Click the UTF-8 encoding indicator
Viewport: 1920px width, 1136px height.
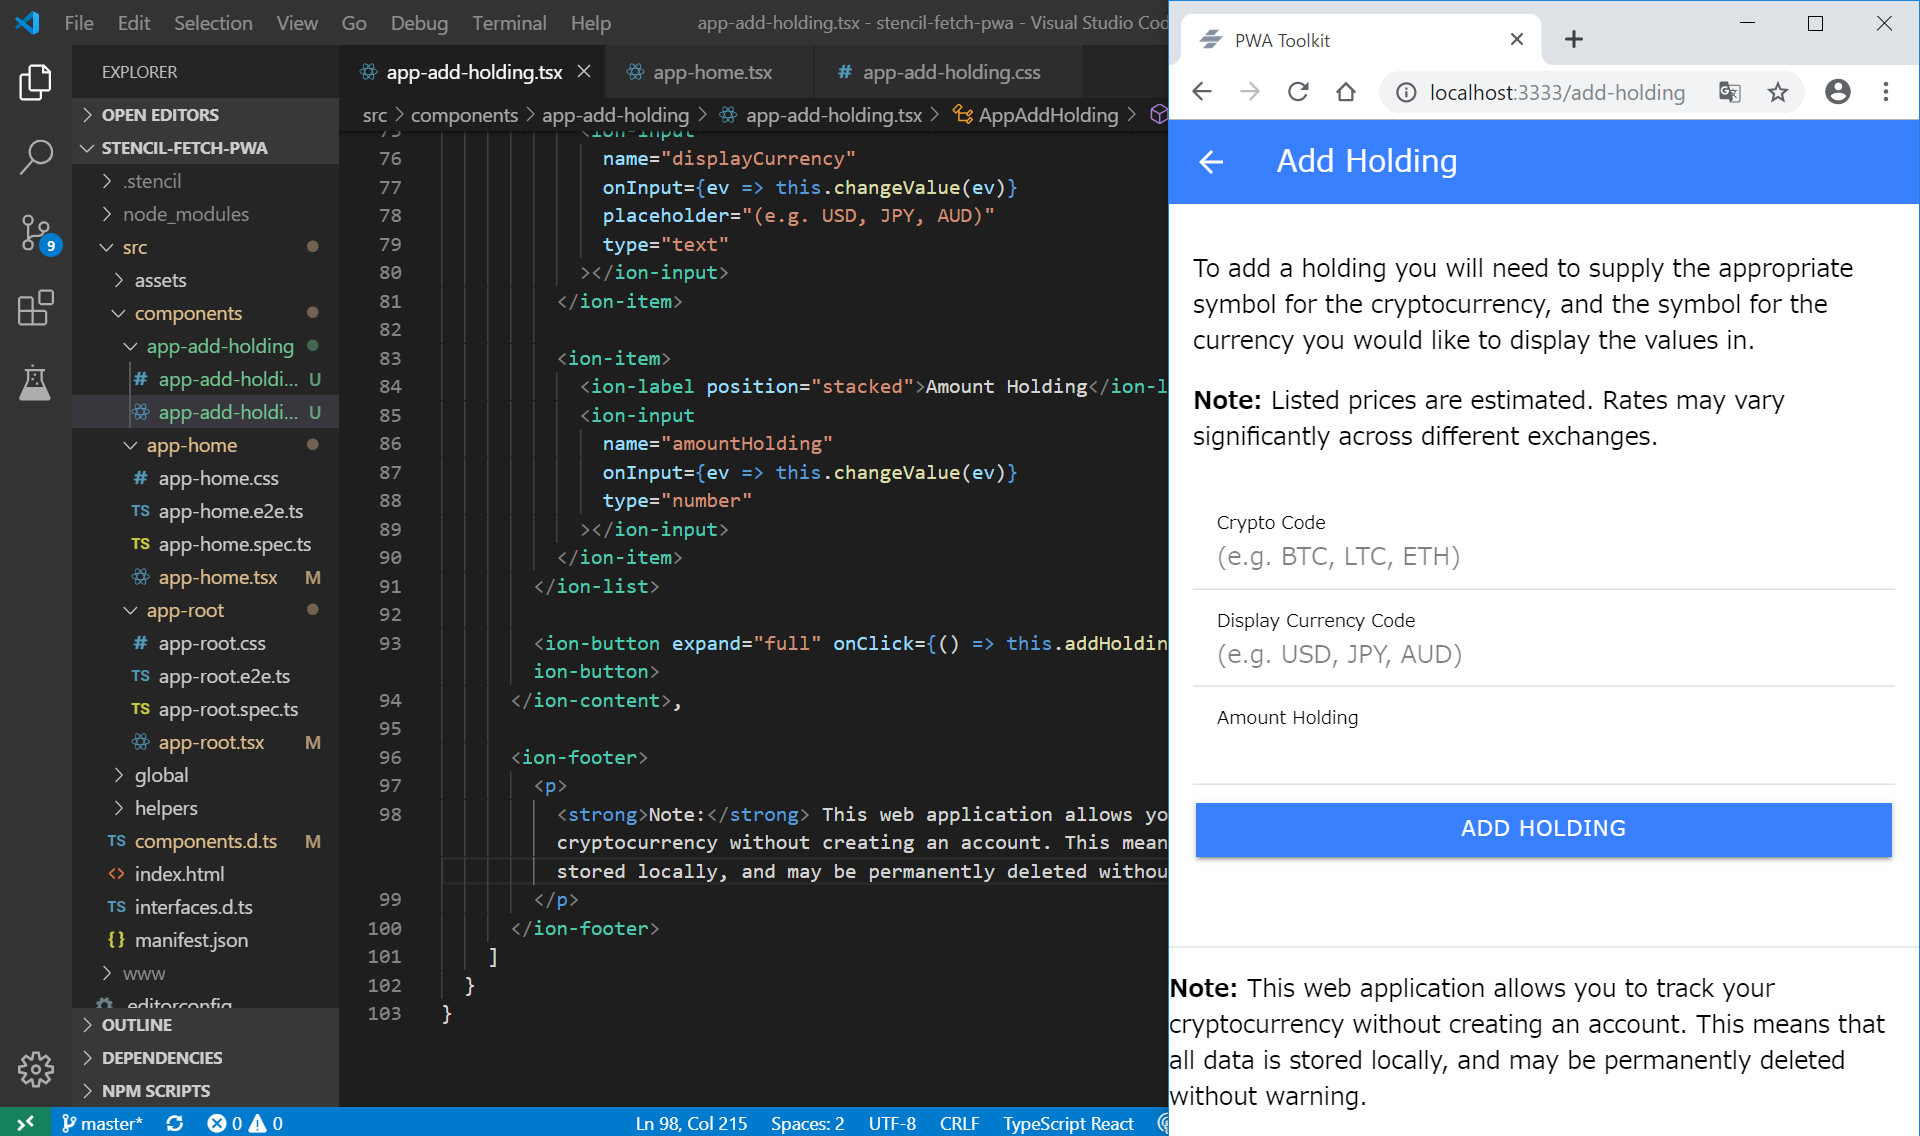click(x=892, y=1123)
